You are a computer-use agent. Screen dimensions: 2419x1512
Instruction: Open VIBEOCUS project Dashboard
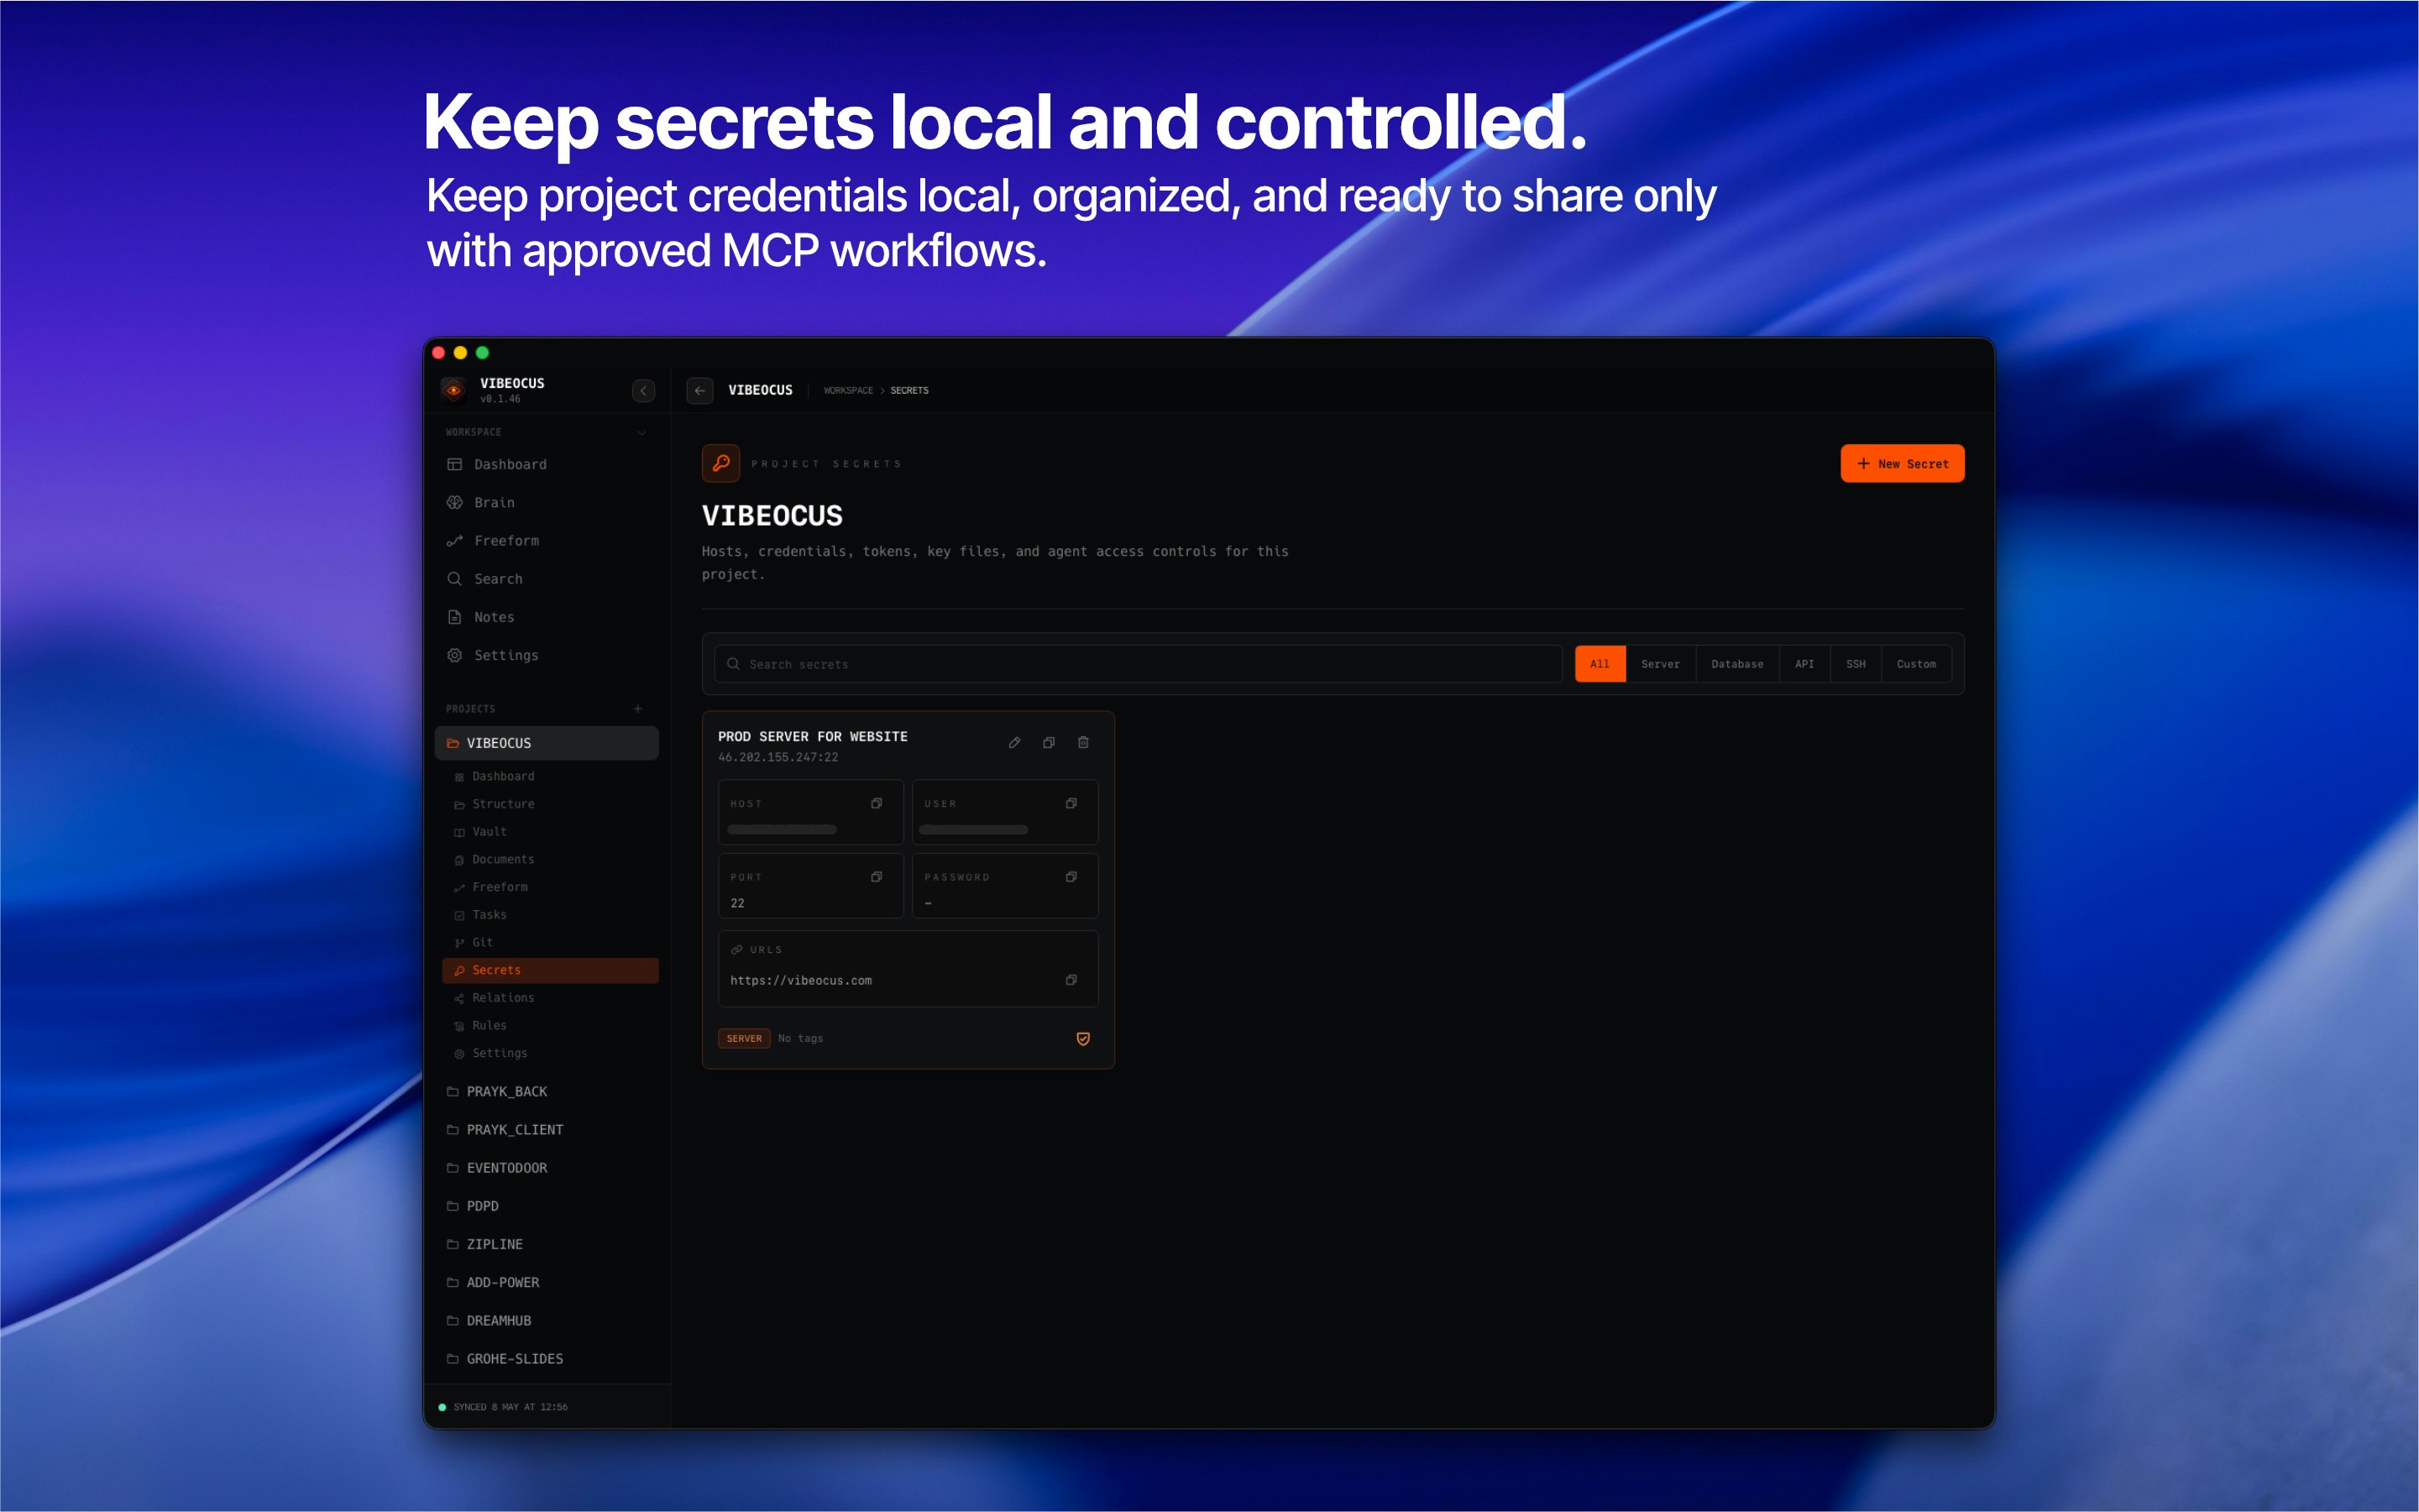pyautogui.click(x=550, y=776)
